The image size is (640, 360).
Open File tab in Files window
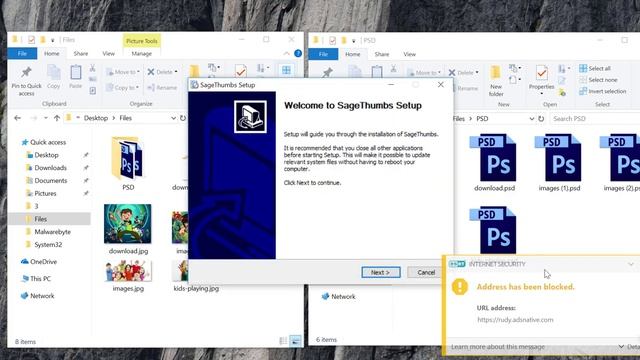click(x=22, y=53)
